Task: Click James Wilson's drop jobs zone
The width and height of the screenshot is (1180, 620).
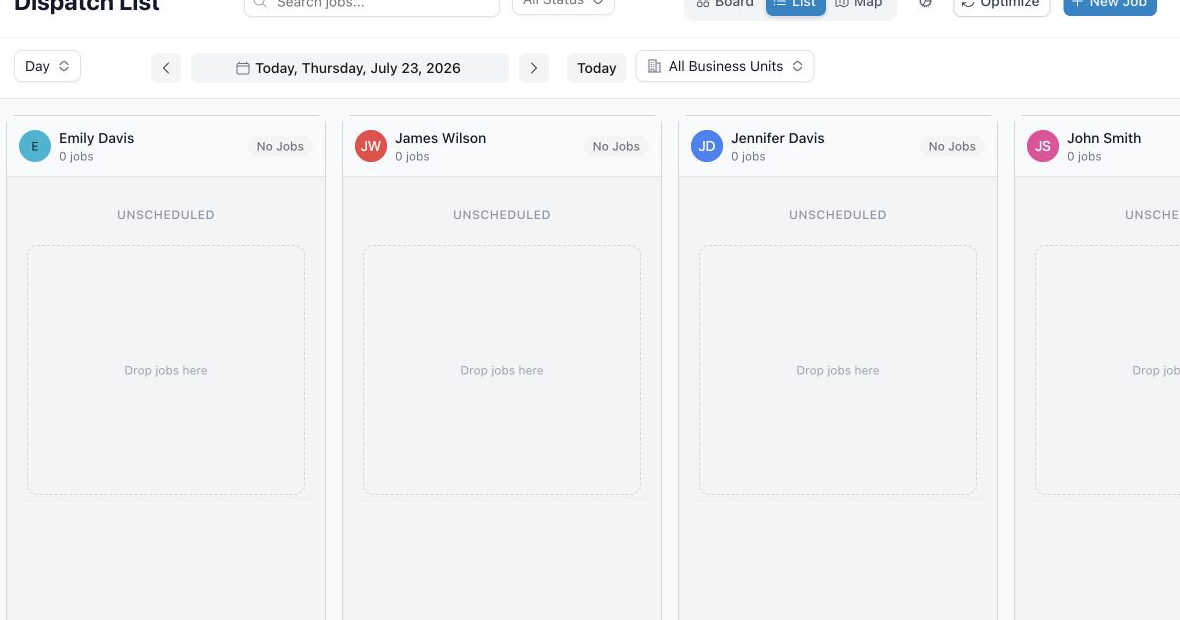Action: 502,370
